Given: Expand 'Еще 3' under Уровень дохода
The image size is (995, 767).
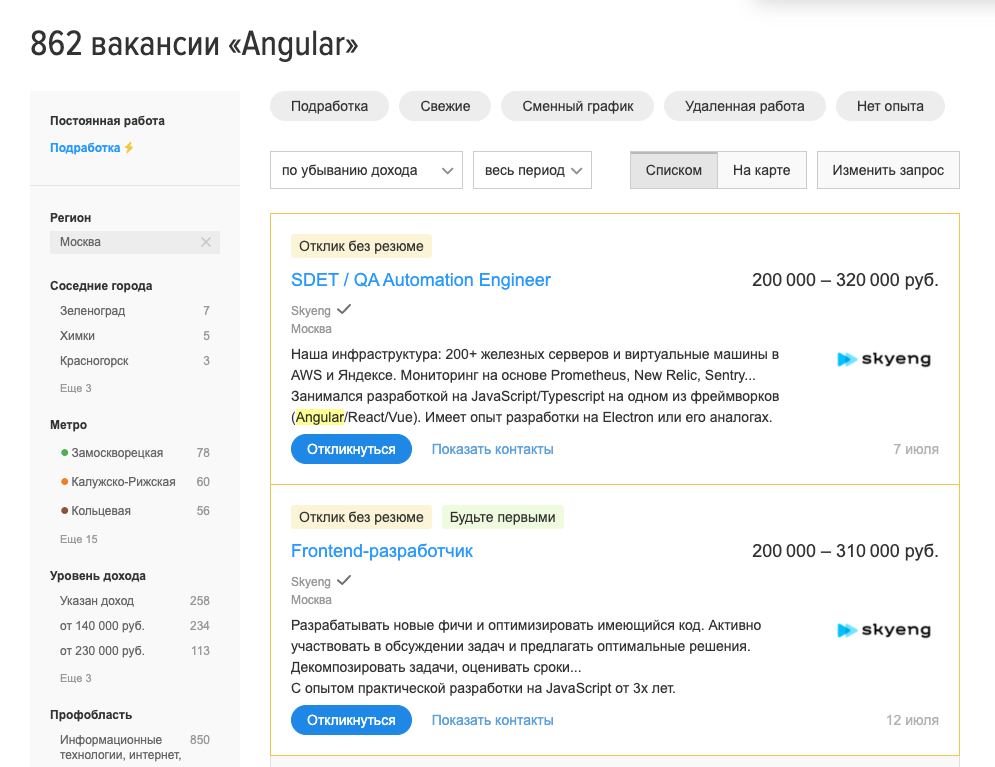Looking at the screenshot, I should [x=76, y=678].
